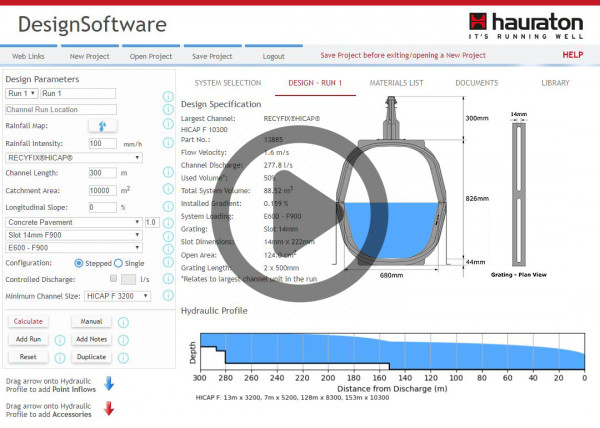The width and height of the screenshot is (600, 428).
Task: Switch to Materials List tab
Action: [396, 83]
